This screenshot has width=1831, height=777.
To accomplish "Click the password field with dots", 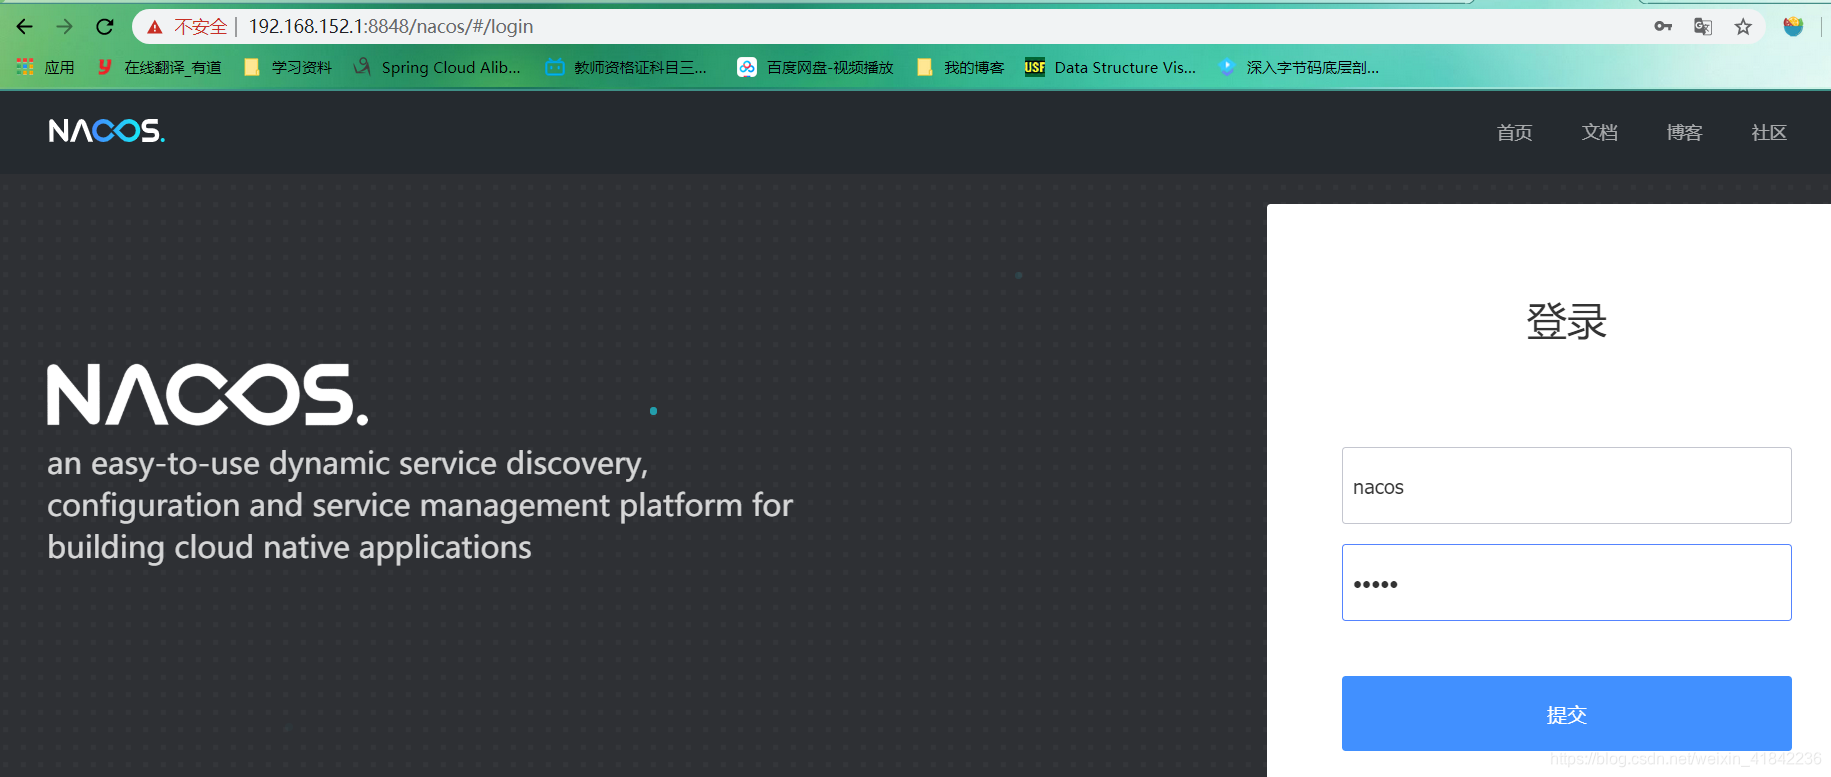I will coord(1566,583).
